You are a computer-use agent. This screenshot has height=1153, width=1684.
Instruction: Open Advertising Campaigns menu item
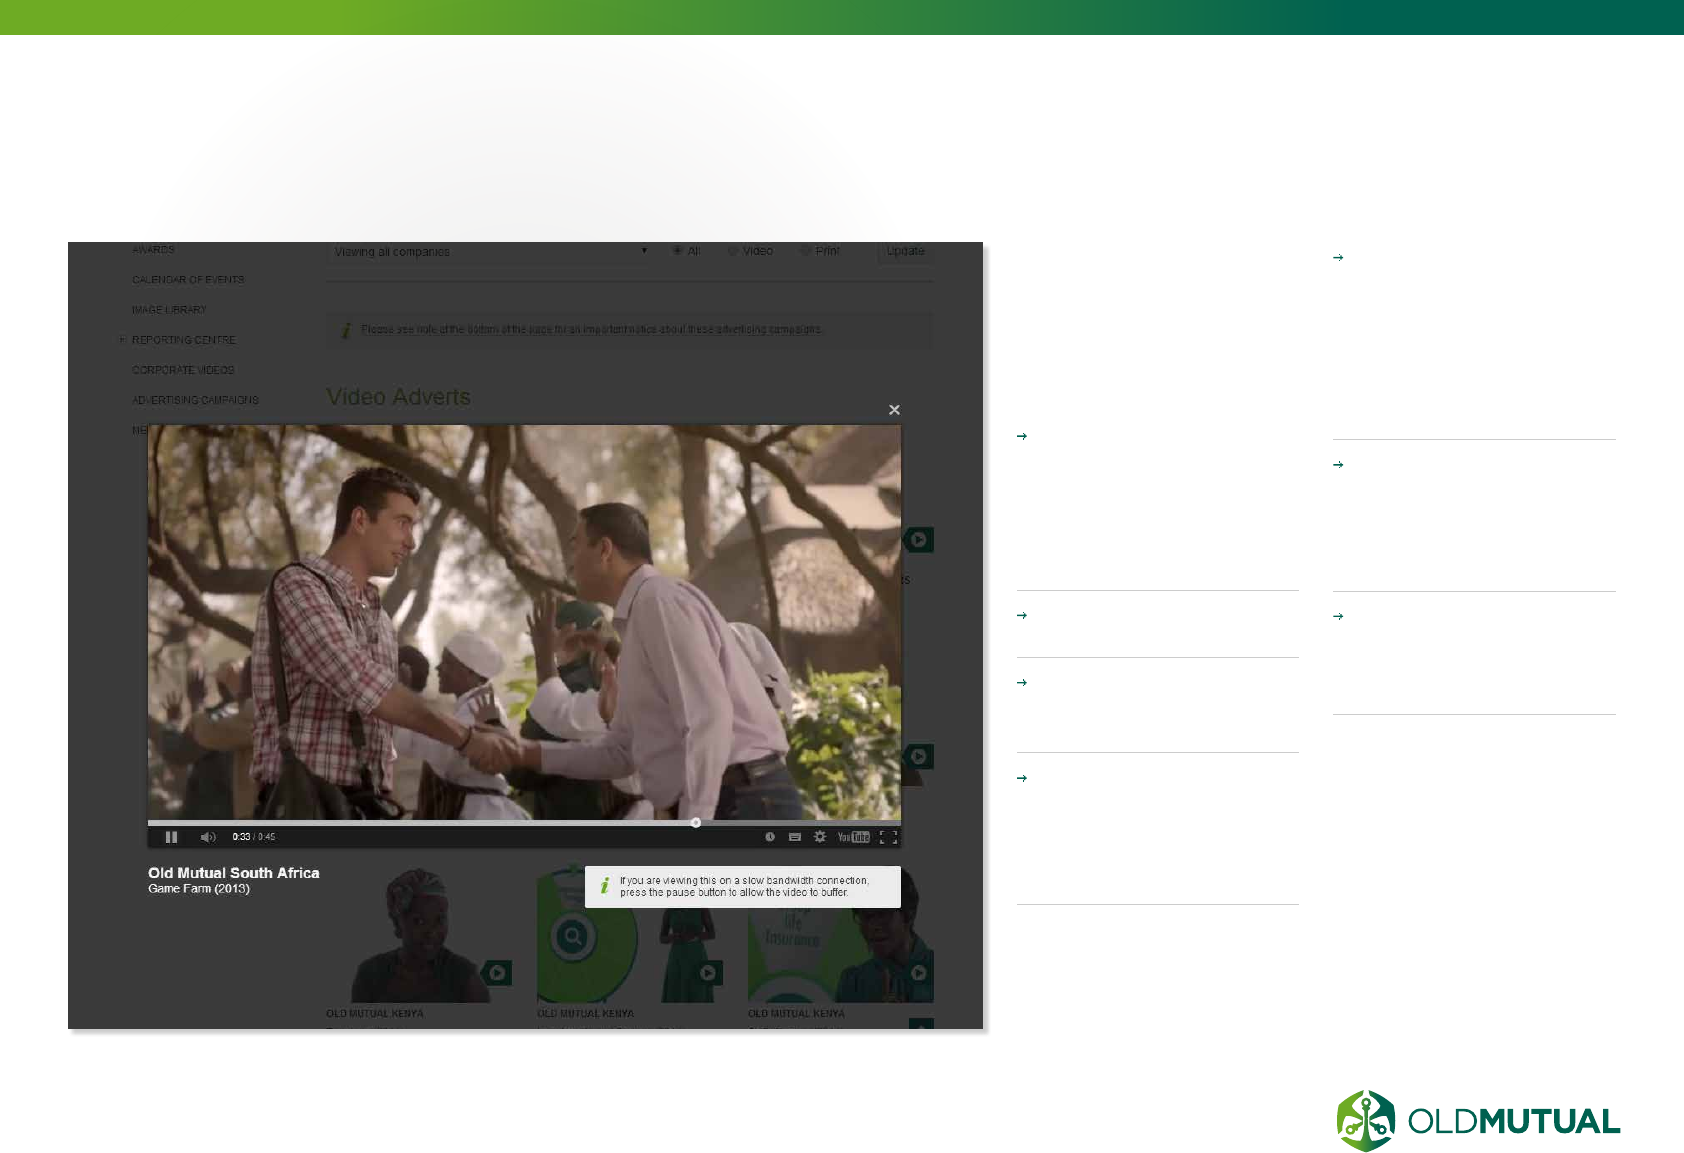pyautogui.click(x=195, y=400)
